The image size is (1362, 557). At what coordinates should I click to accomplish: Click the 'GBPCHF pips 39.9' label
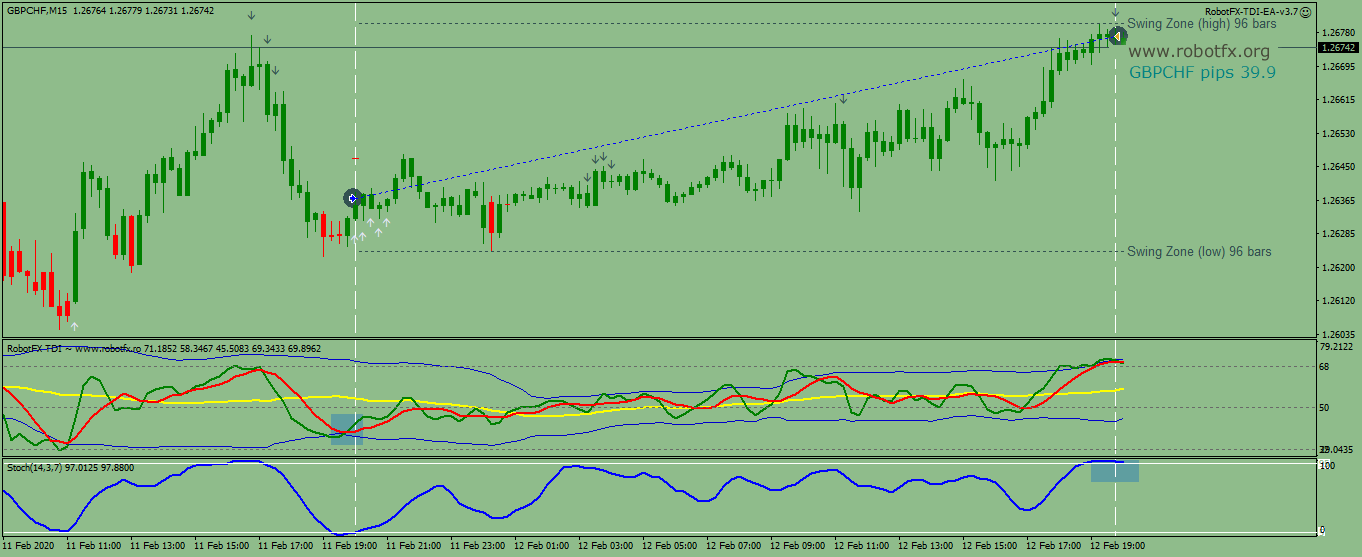1202,72
